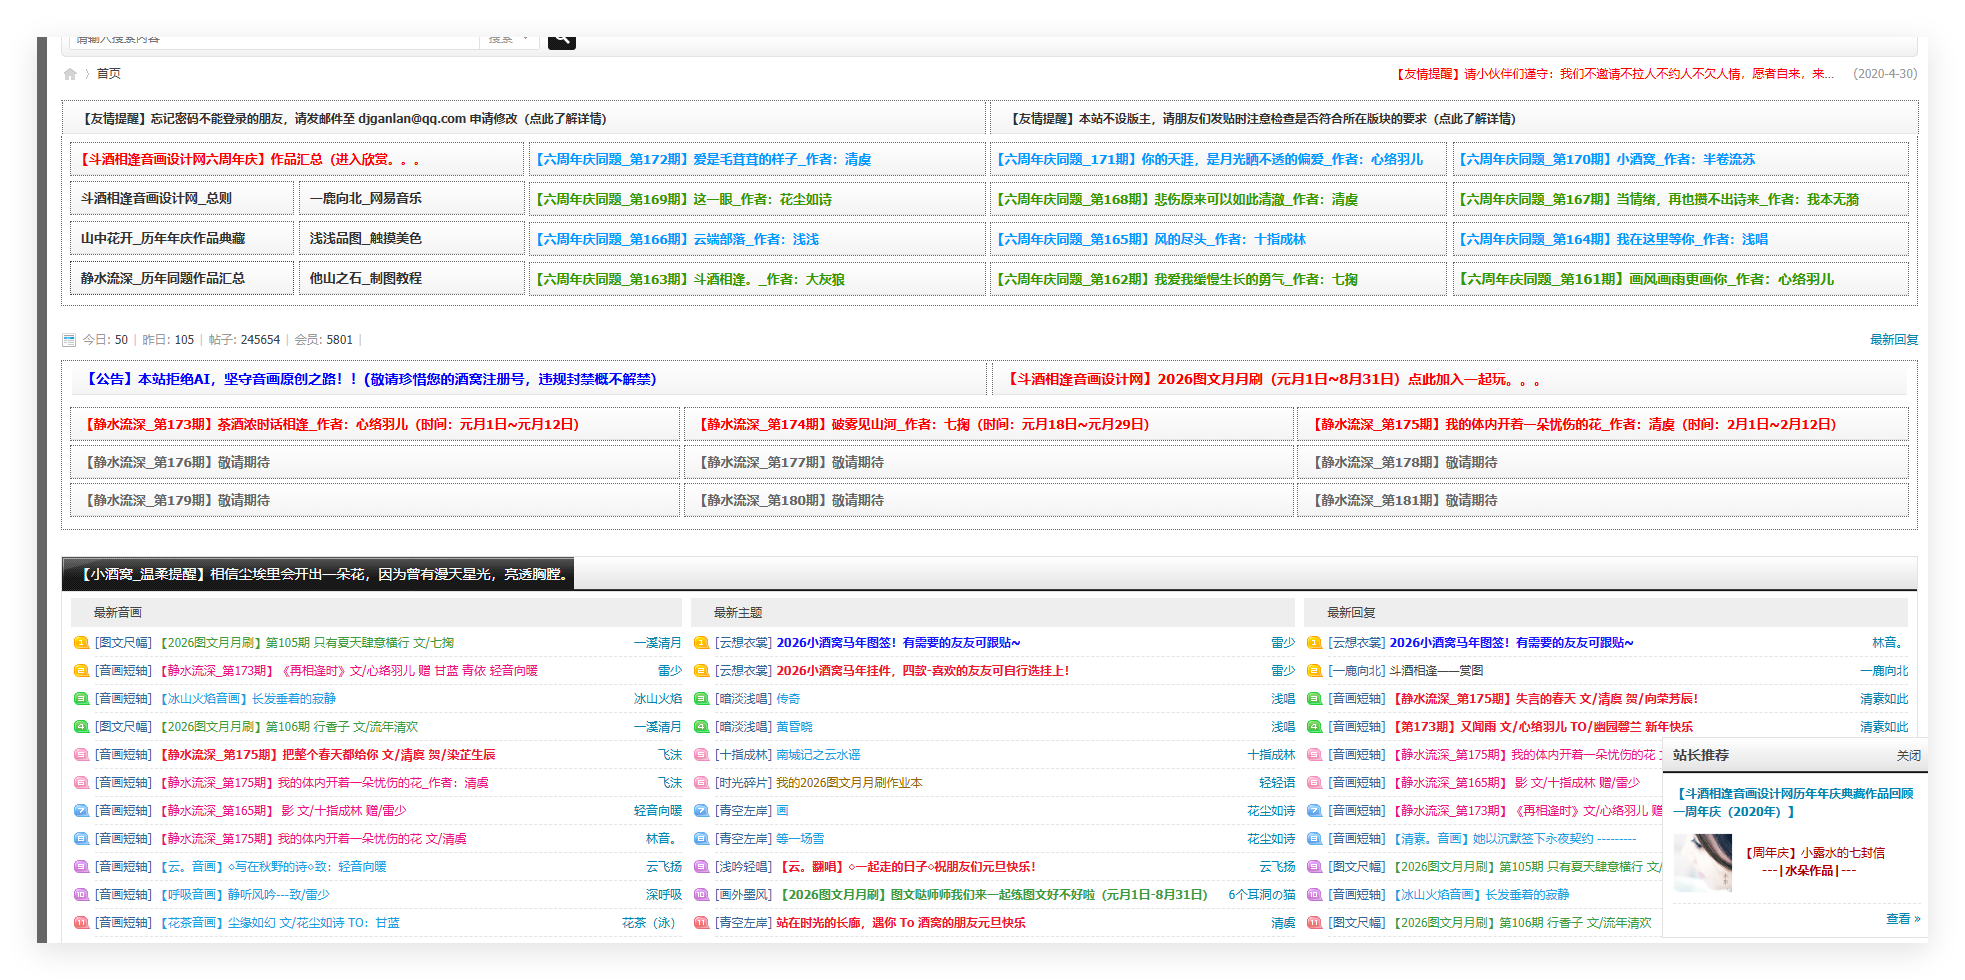Viewport: 1965px width, 980px height.
Task: Open 斗酒相逢音画设计网_总则 link
Action: (157, 199)
